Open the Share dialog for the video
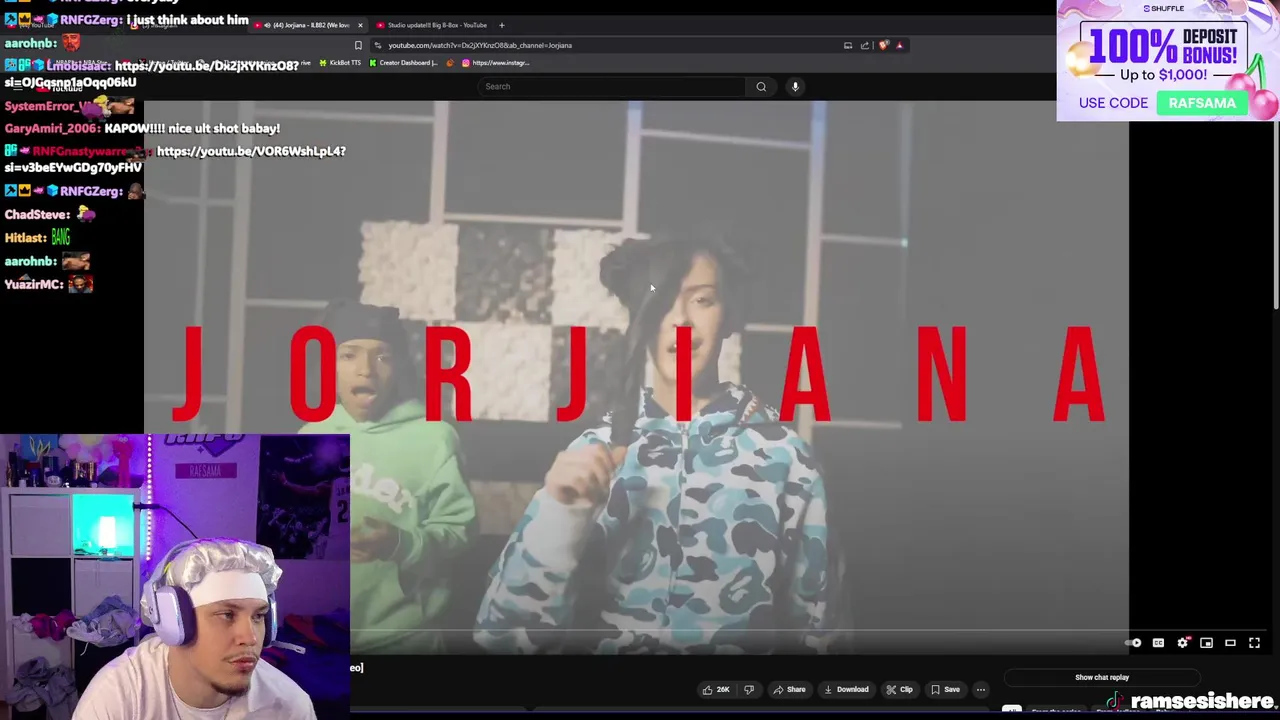This screenshot has width=1280, height=720. point(789,689)
